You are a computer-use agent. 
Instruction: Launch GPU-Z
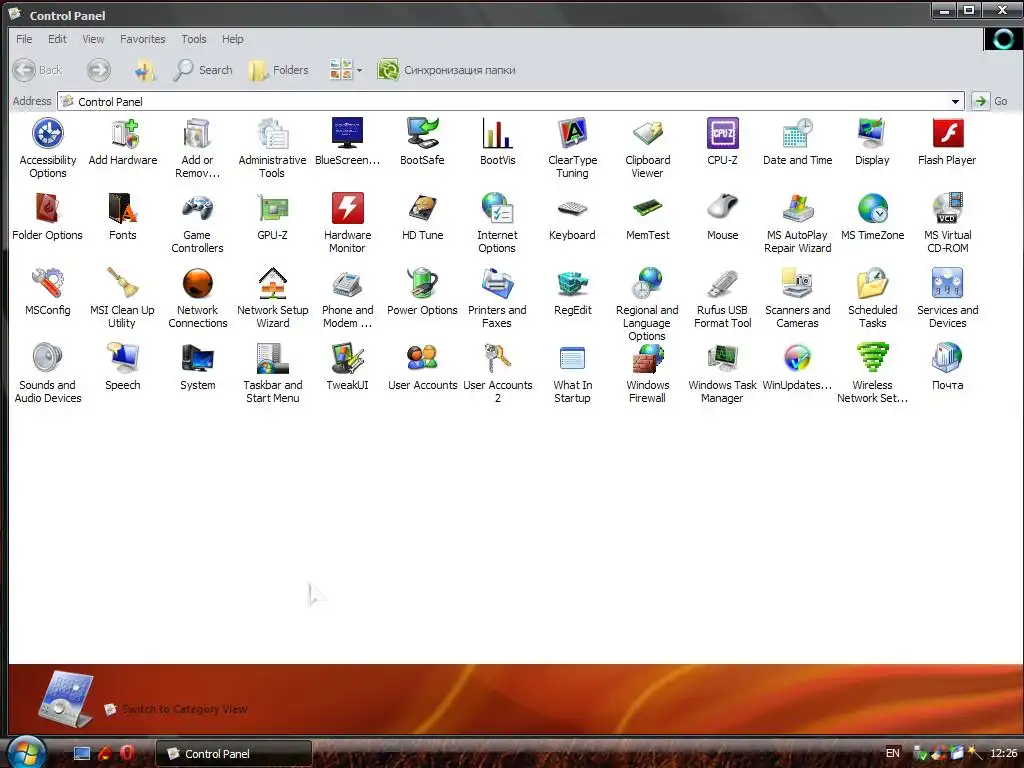tap(272, 217)
